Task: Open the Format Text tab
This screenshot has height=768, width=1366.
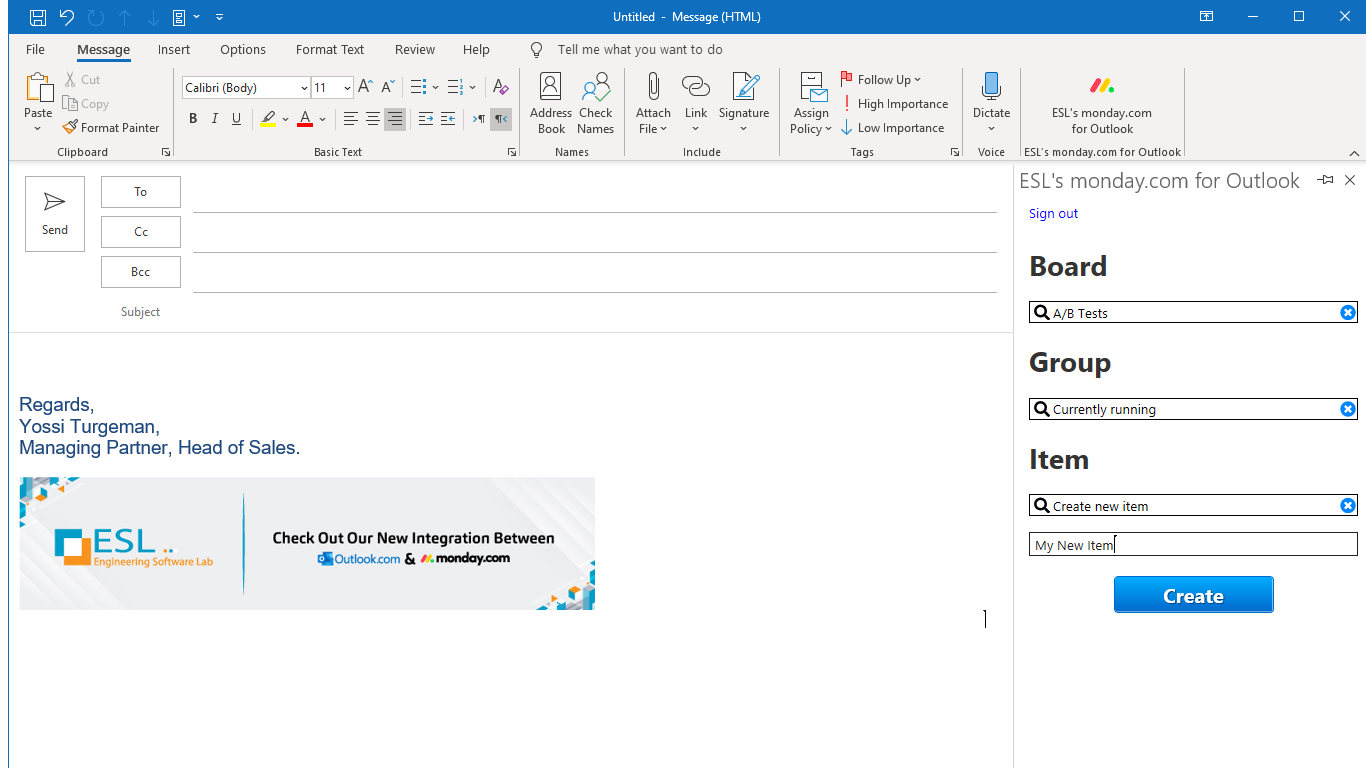Action: coord(330,49)
